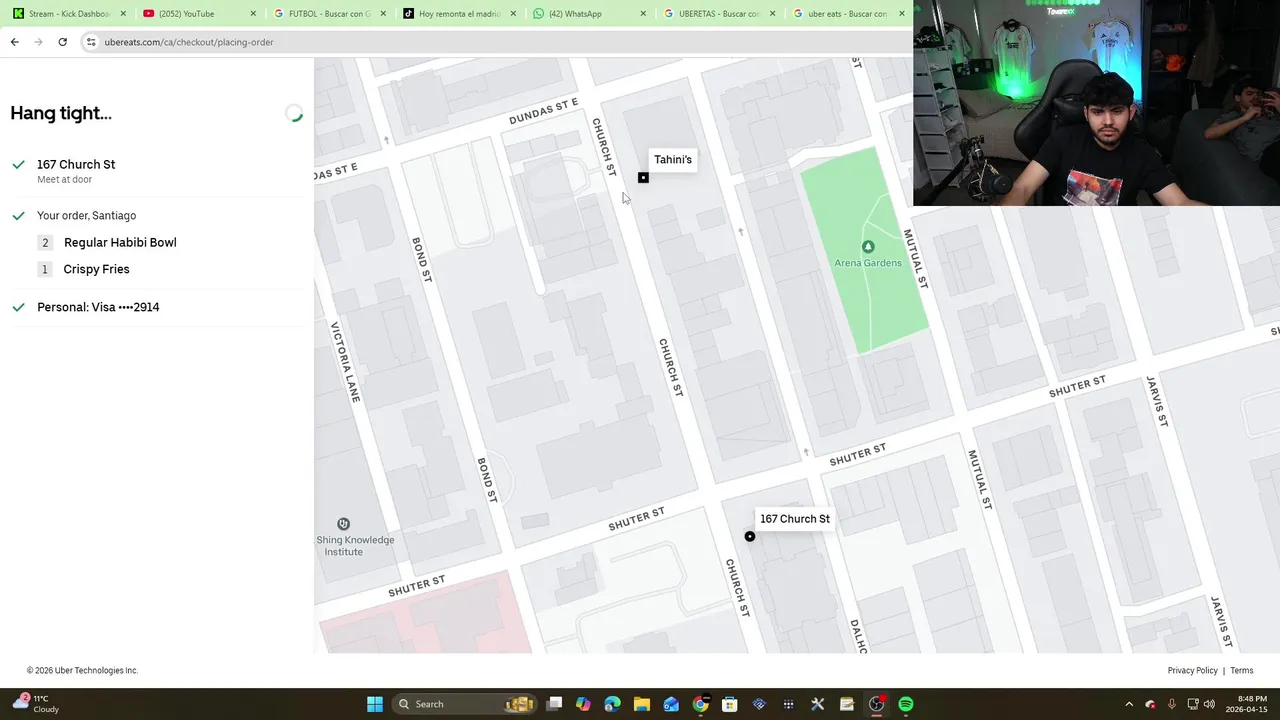View site information icon in address bar
This screenshot has height=720, width=1280.
coord(91,42)
